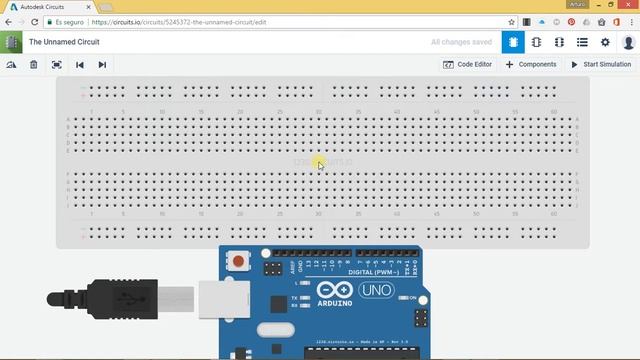640x360 pixels.
Task: Open the user profile avatar
Action: pos(629,42)
